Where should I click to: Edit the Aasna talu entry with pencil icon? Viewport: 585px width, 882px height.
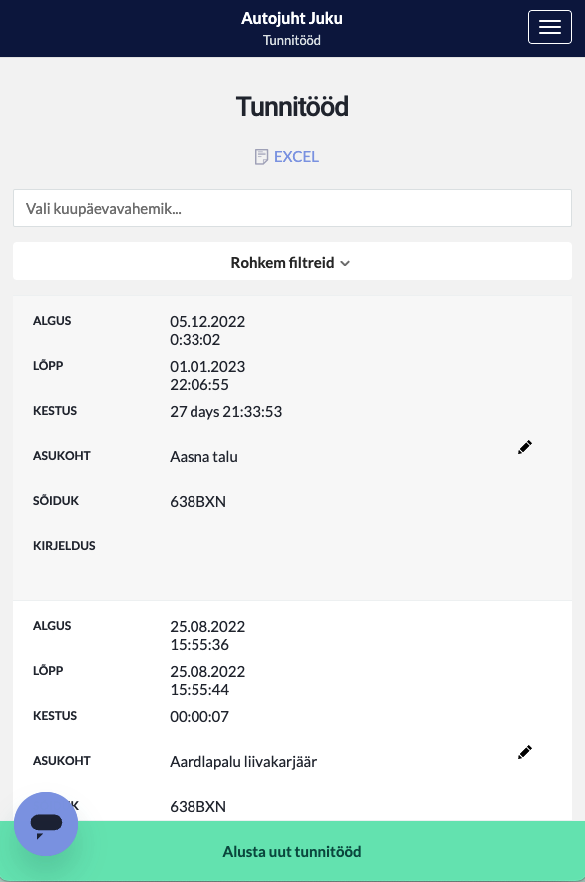[525, 447]
